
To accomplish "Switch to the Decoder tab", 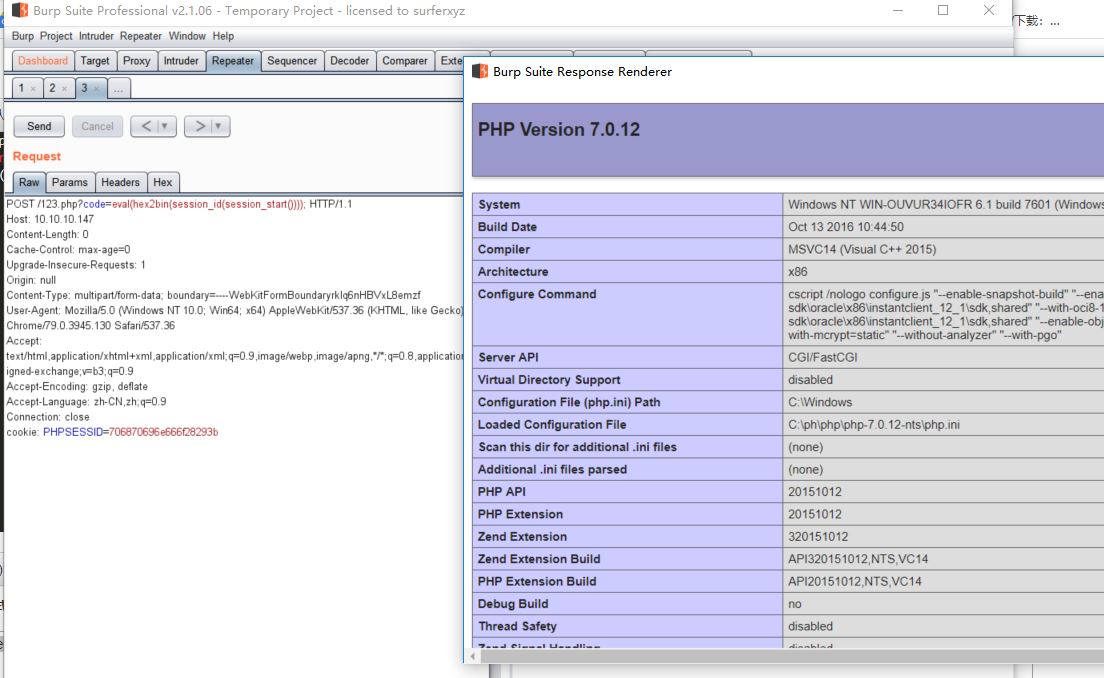I will (350, 61).
